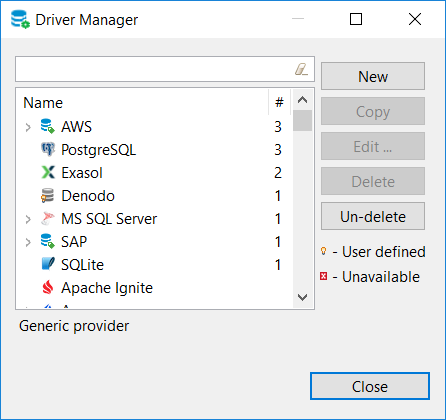Close the window with the X button
Image resolution: width=446 pixels, height=420 pixels.
tap(415, 19)
